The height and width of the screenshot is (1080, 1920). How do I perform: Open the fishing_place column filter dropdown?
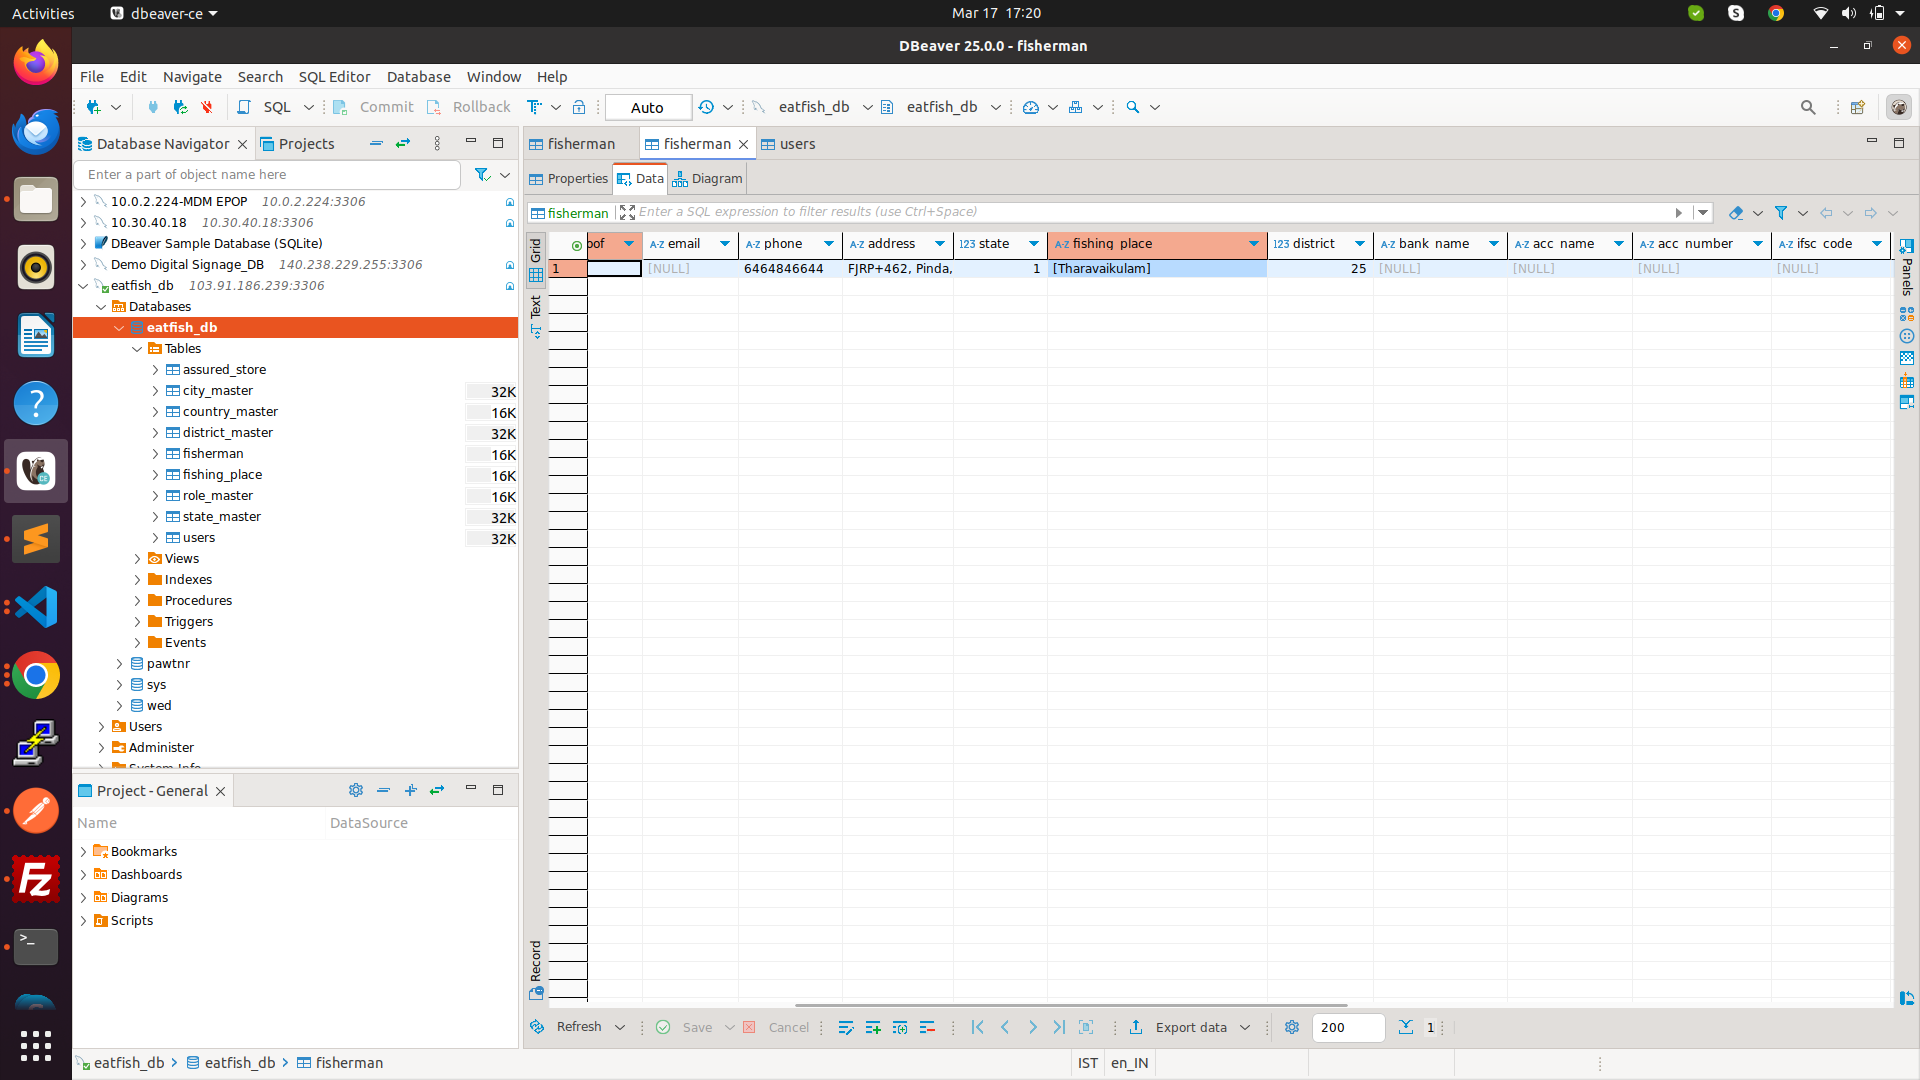[1253, 244]
